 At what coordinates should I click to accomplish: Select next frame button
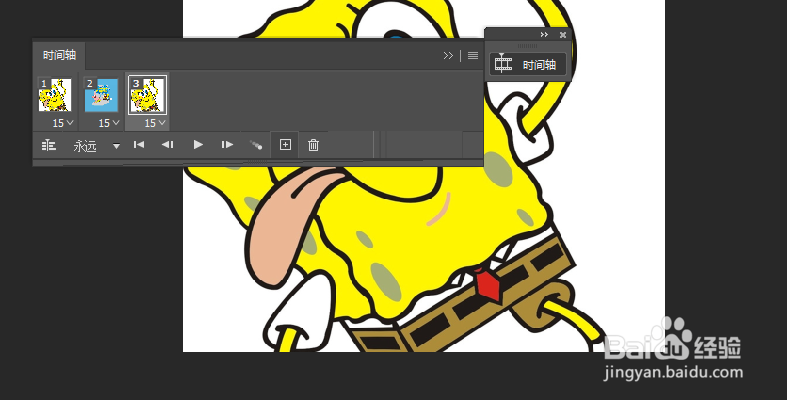click(x=227, y=145)
